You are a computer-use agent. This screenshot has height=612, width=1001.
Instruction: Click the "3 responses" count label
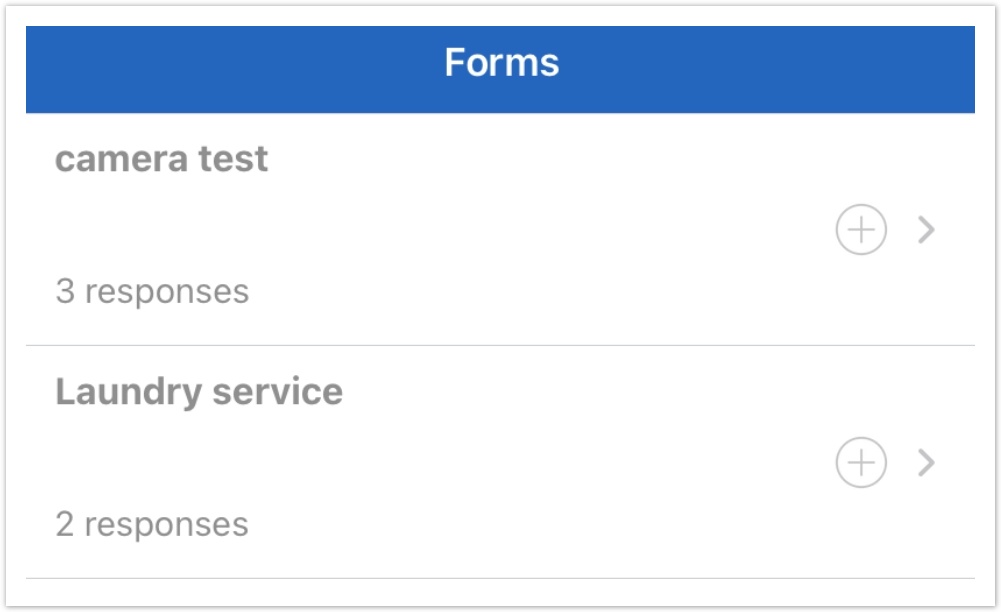152,291
